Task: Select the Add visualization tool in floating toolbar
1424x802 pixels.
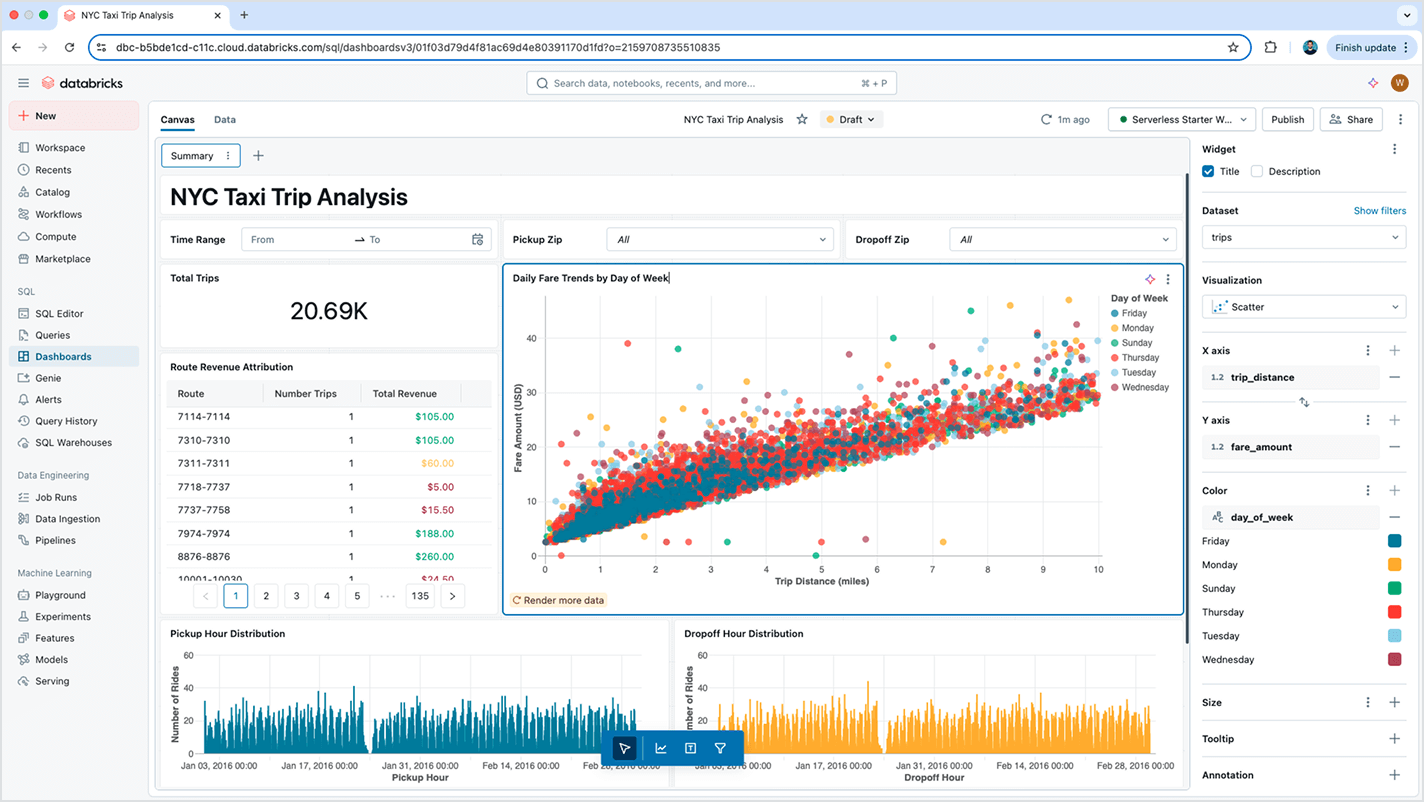Action: tap(660, 747)
